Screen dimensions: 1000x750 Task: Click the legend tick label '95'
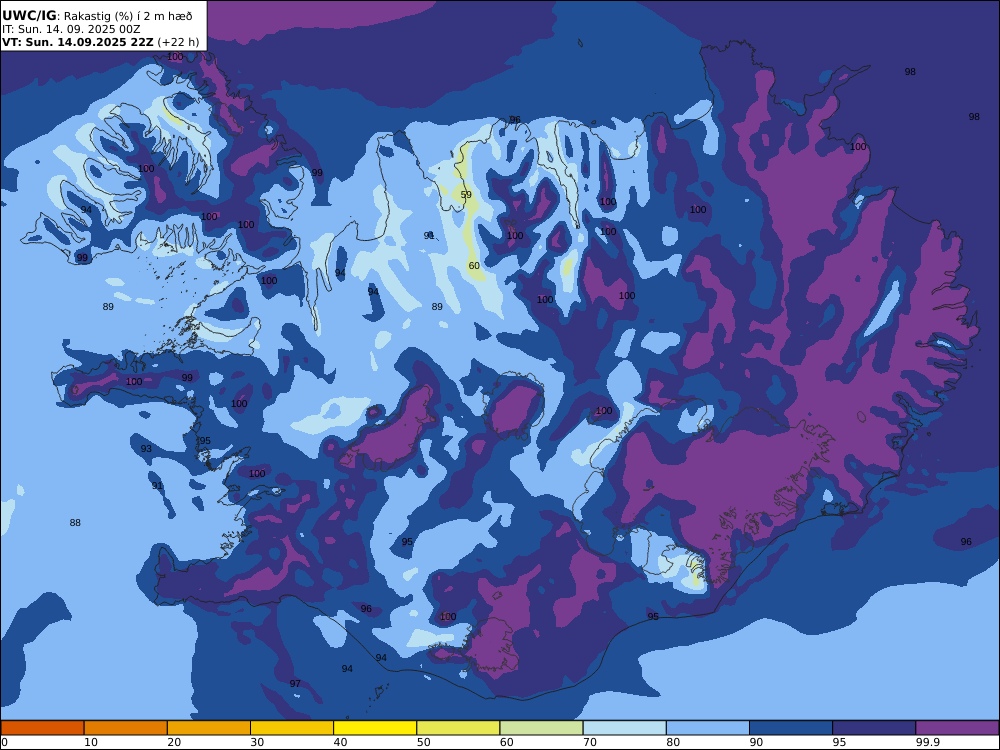pyautogui.click(x=839, y=742)
